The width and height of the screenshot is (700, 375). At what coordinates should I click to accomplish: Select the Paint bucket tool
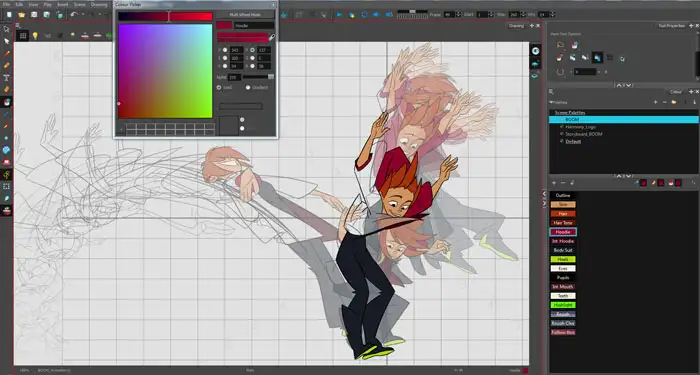click(x=6, y=102)
